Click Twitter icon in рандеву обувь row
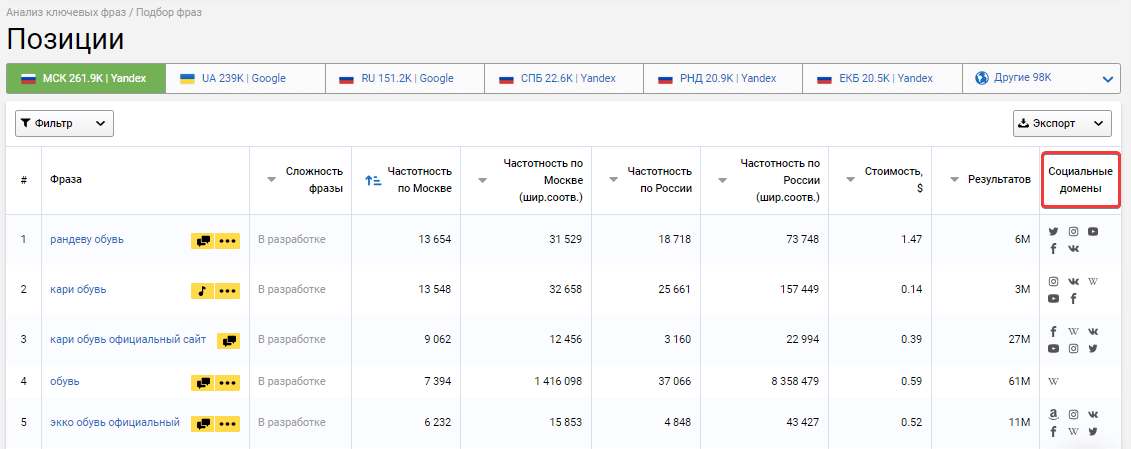The image size is (1131, 449). (x=1053, y=232)
